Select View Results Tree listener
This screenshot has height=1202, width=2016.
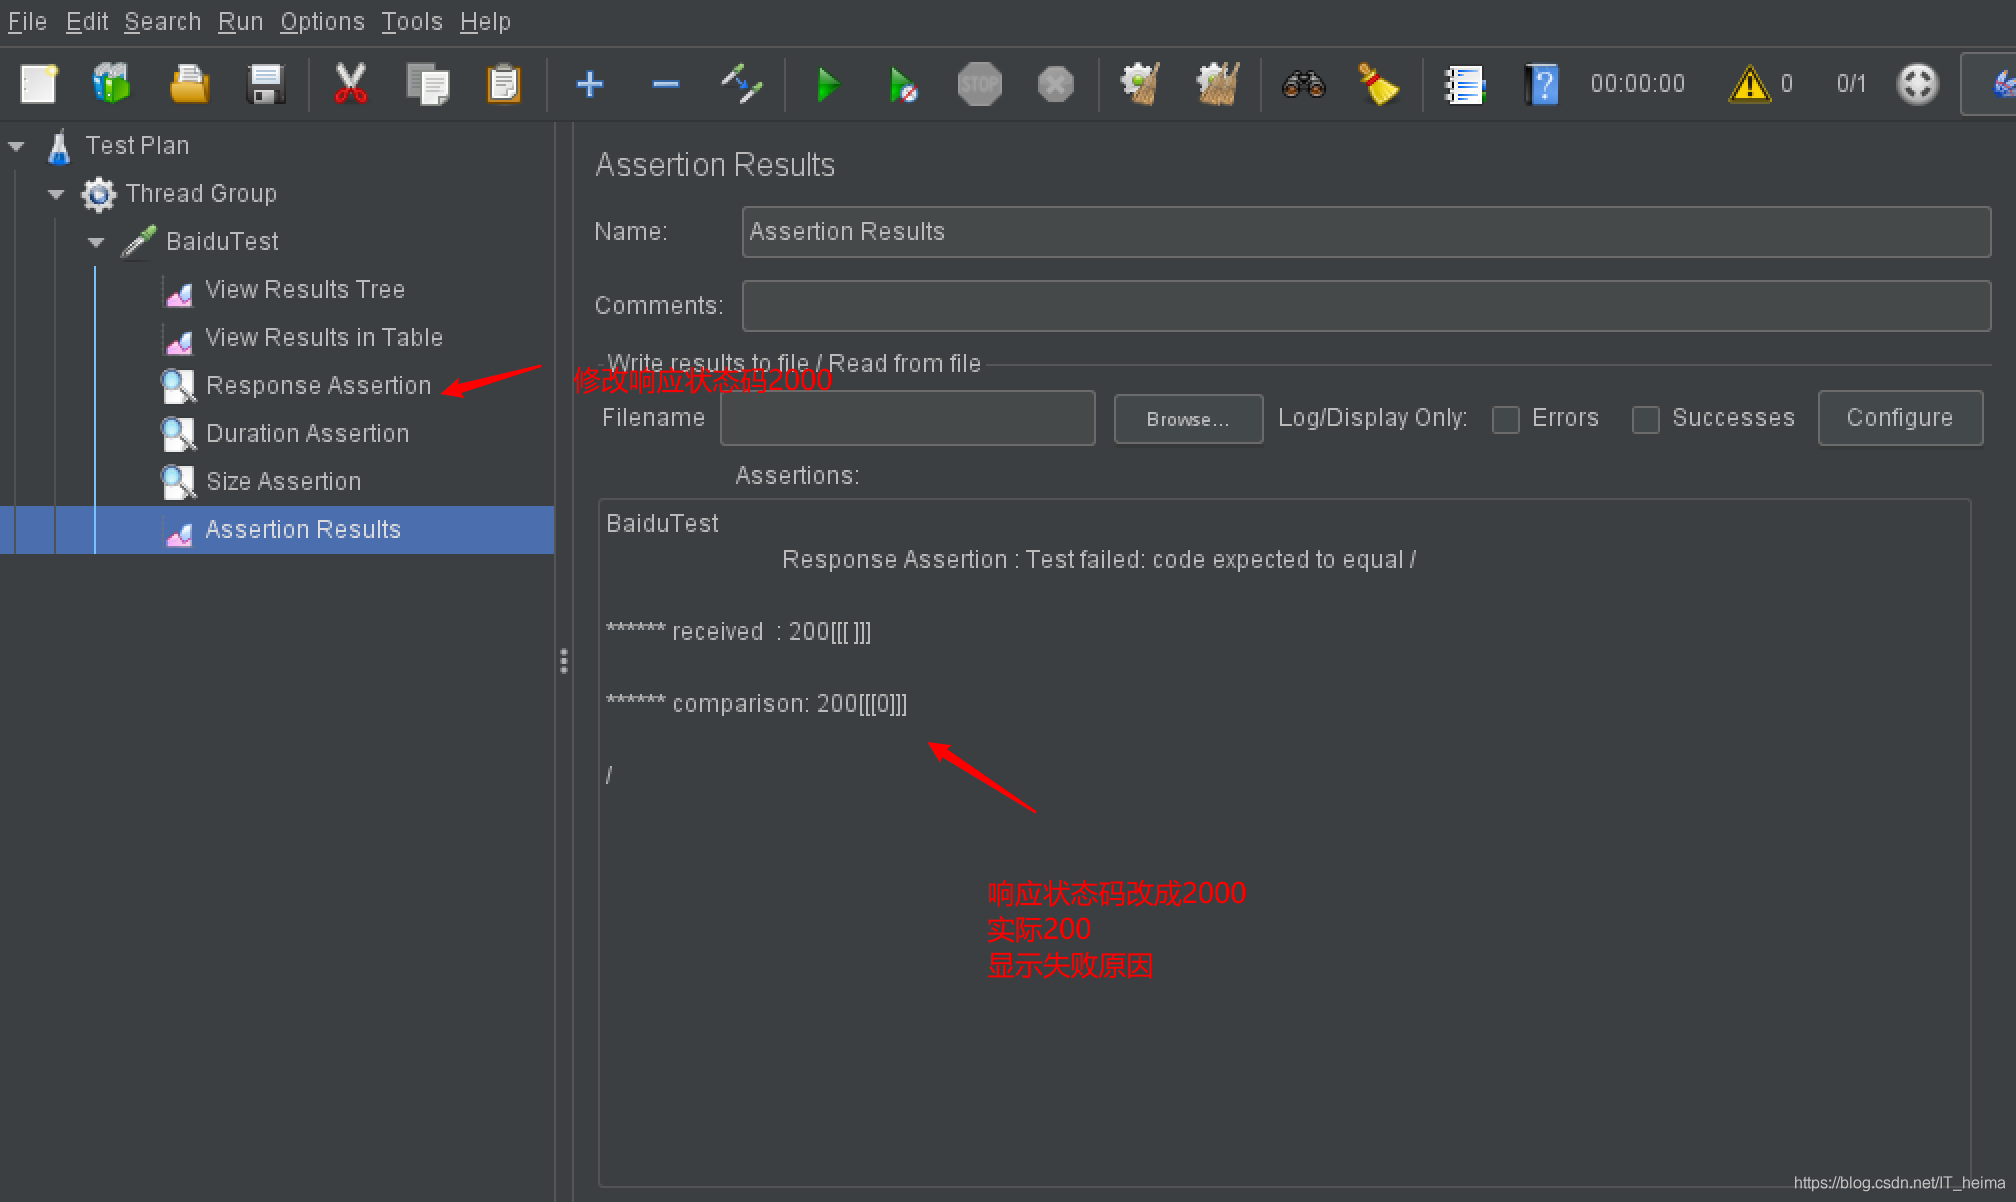pos(305,290)
